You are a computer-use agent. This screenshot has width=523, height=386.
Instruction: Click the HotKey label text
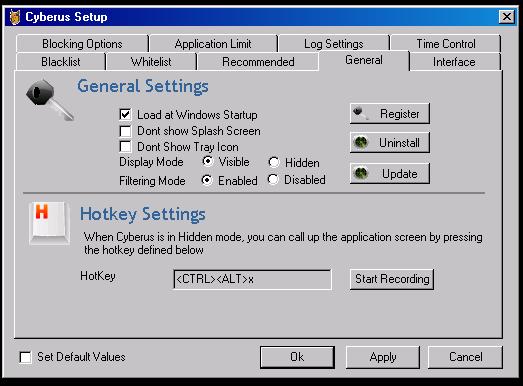point(98,276)
